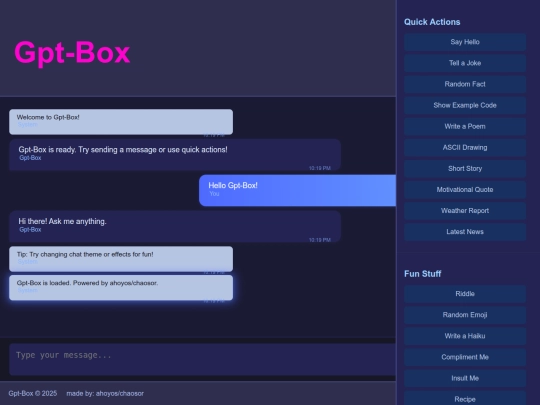Ask for a Riddle
Image resolution: width=540 pixels, height=405 pixels.
coord(465,294)
